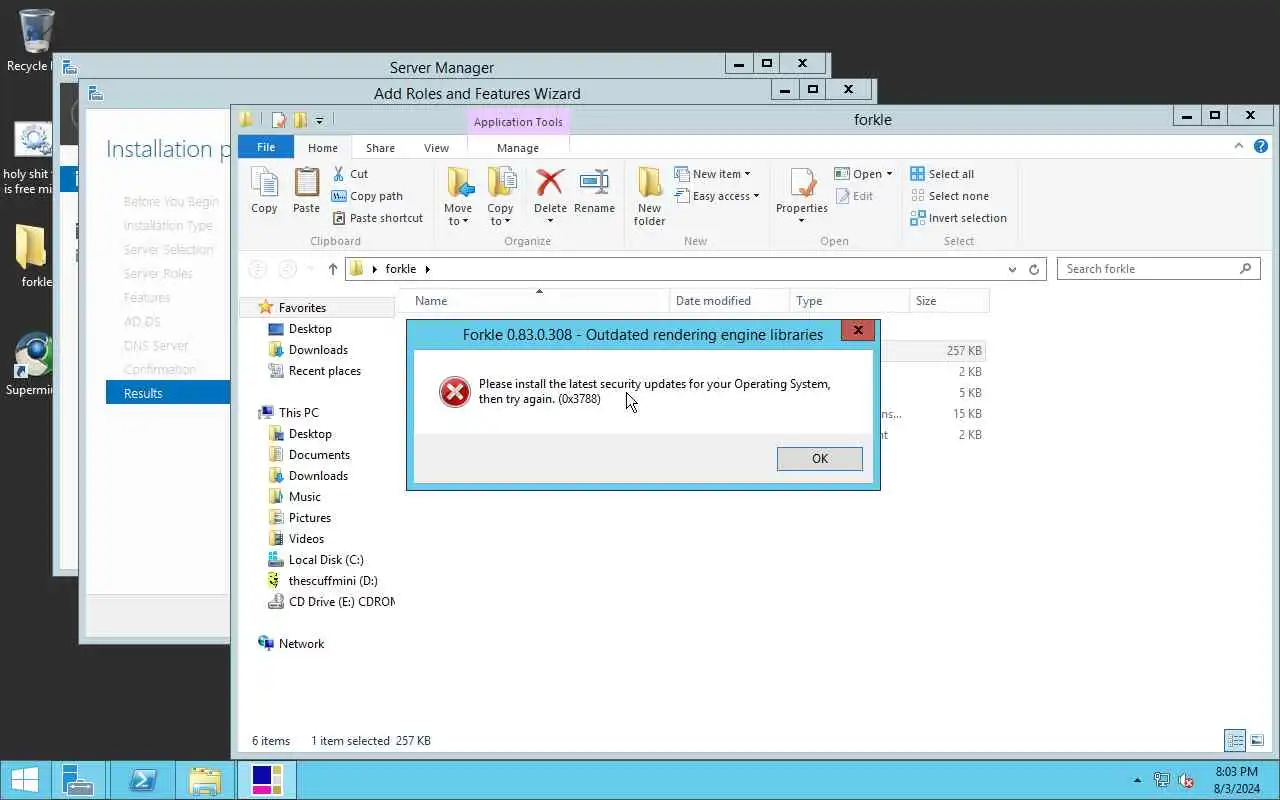Click the explorer Help question mark icon
Screen dimensions: 1280x800
[1261, 146]
